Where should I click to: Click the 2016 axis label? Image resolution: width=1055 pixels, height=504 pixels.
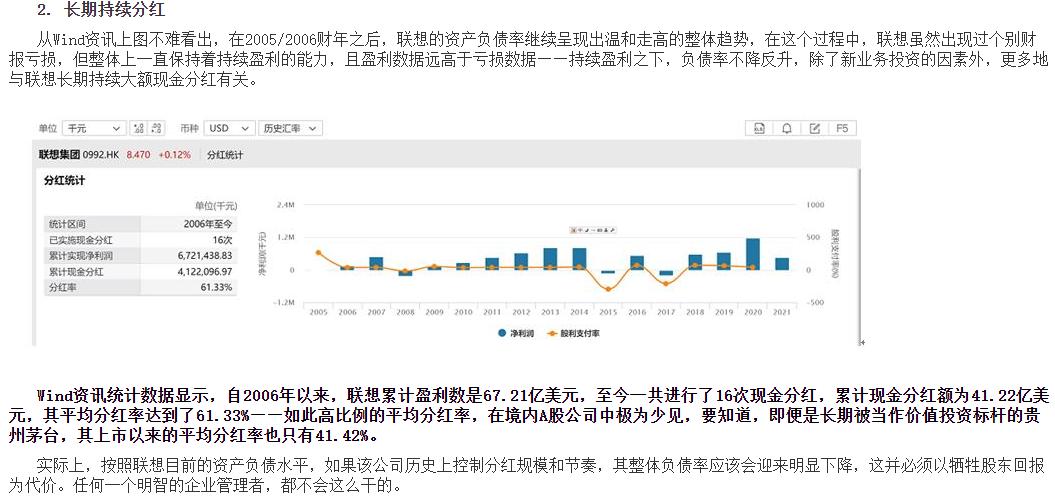pyautogui.click(x=637, y=312)
